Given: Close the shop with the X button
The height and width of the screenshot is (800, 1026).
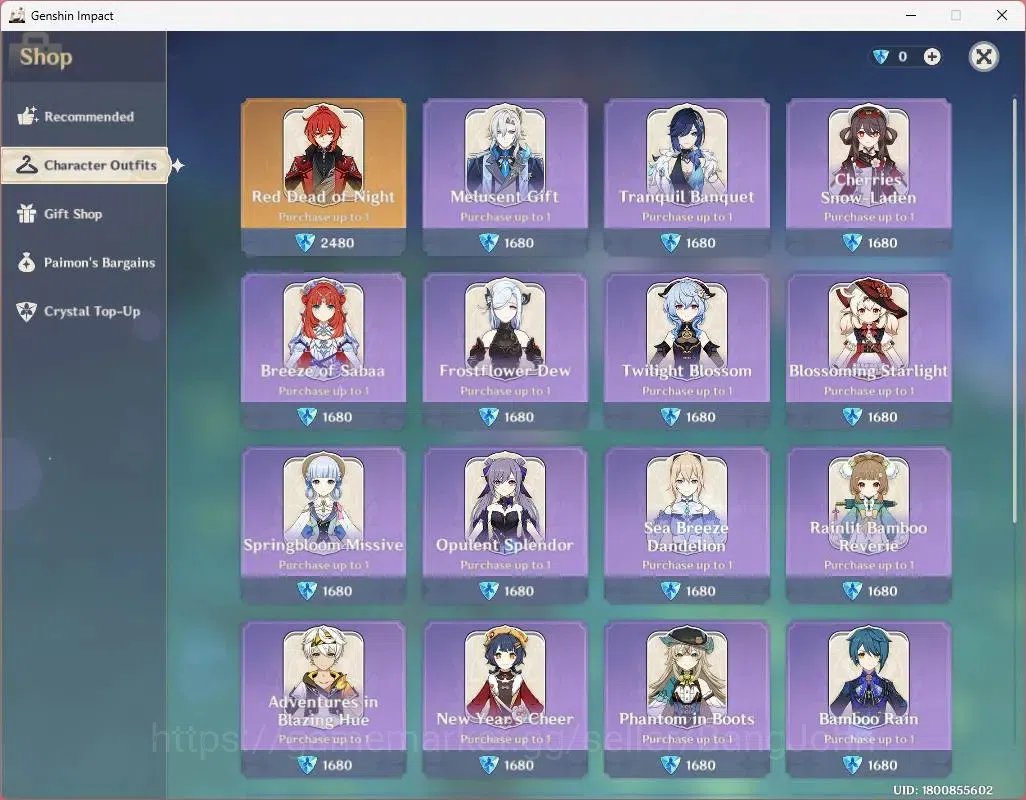Looking at the screenshot, I should pos(983,57).
